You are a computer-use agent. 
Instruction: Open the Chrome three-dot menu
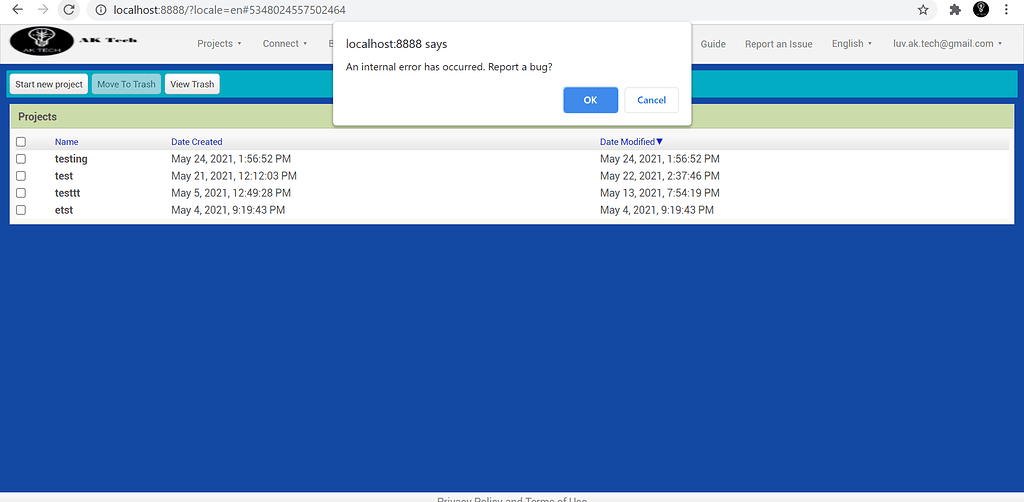(x=1006, y=10)
